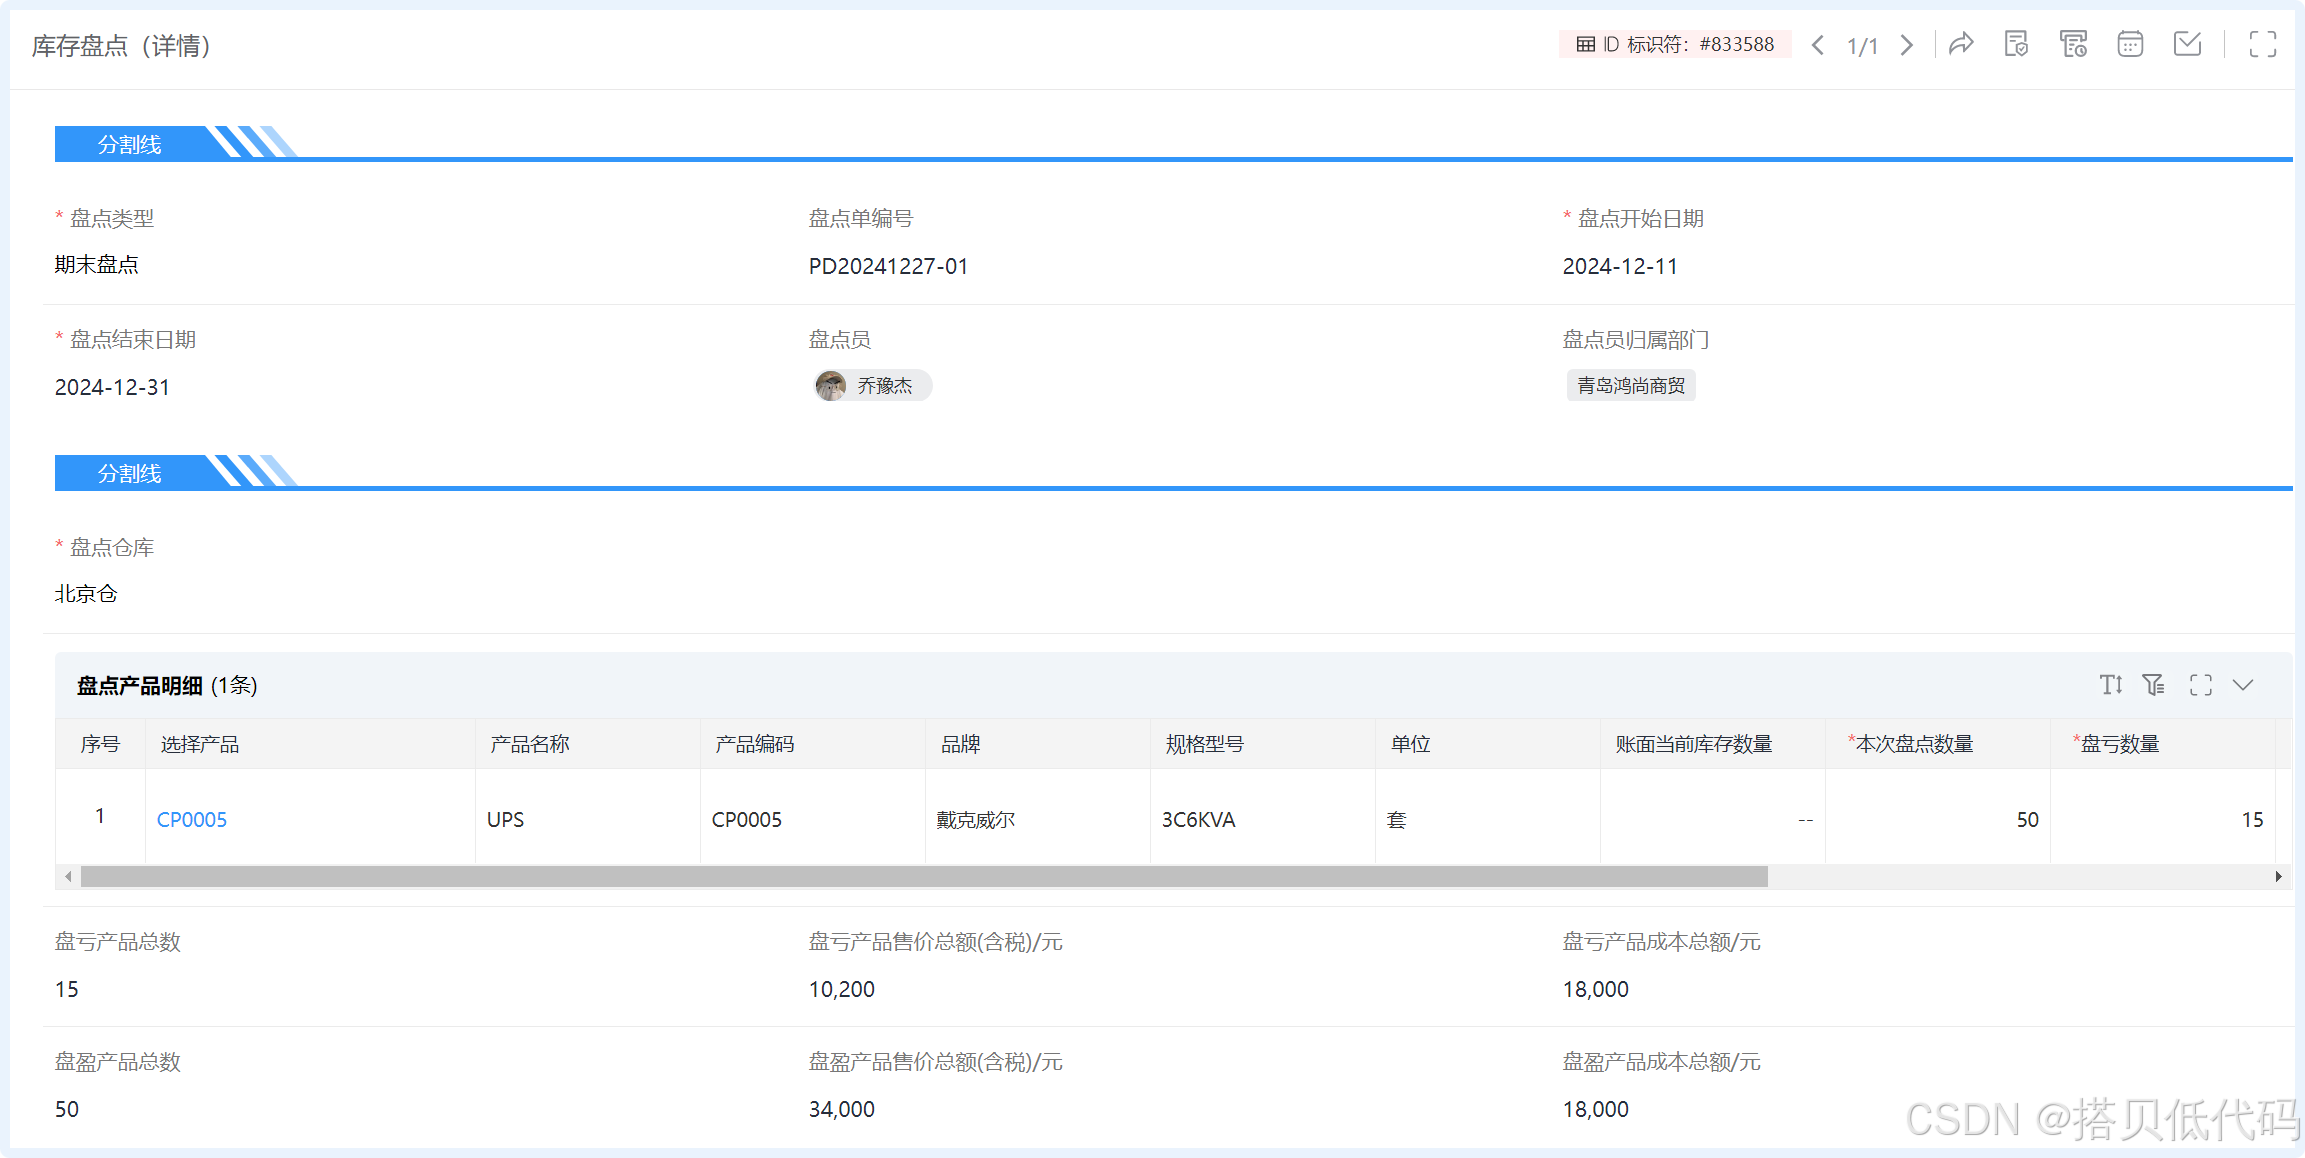Collapse the 盘点产品明细 section chevron
This screenshot has width=2305, height=1158.
tap(2243, 685)
